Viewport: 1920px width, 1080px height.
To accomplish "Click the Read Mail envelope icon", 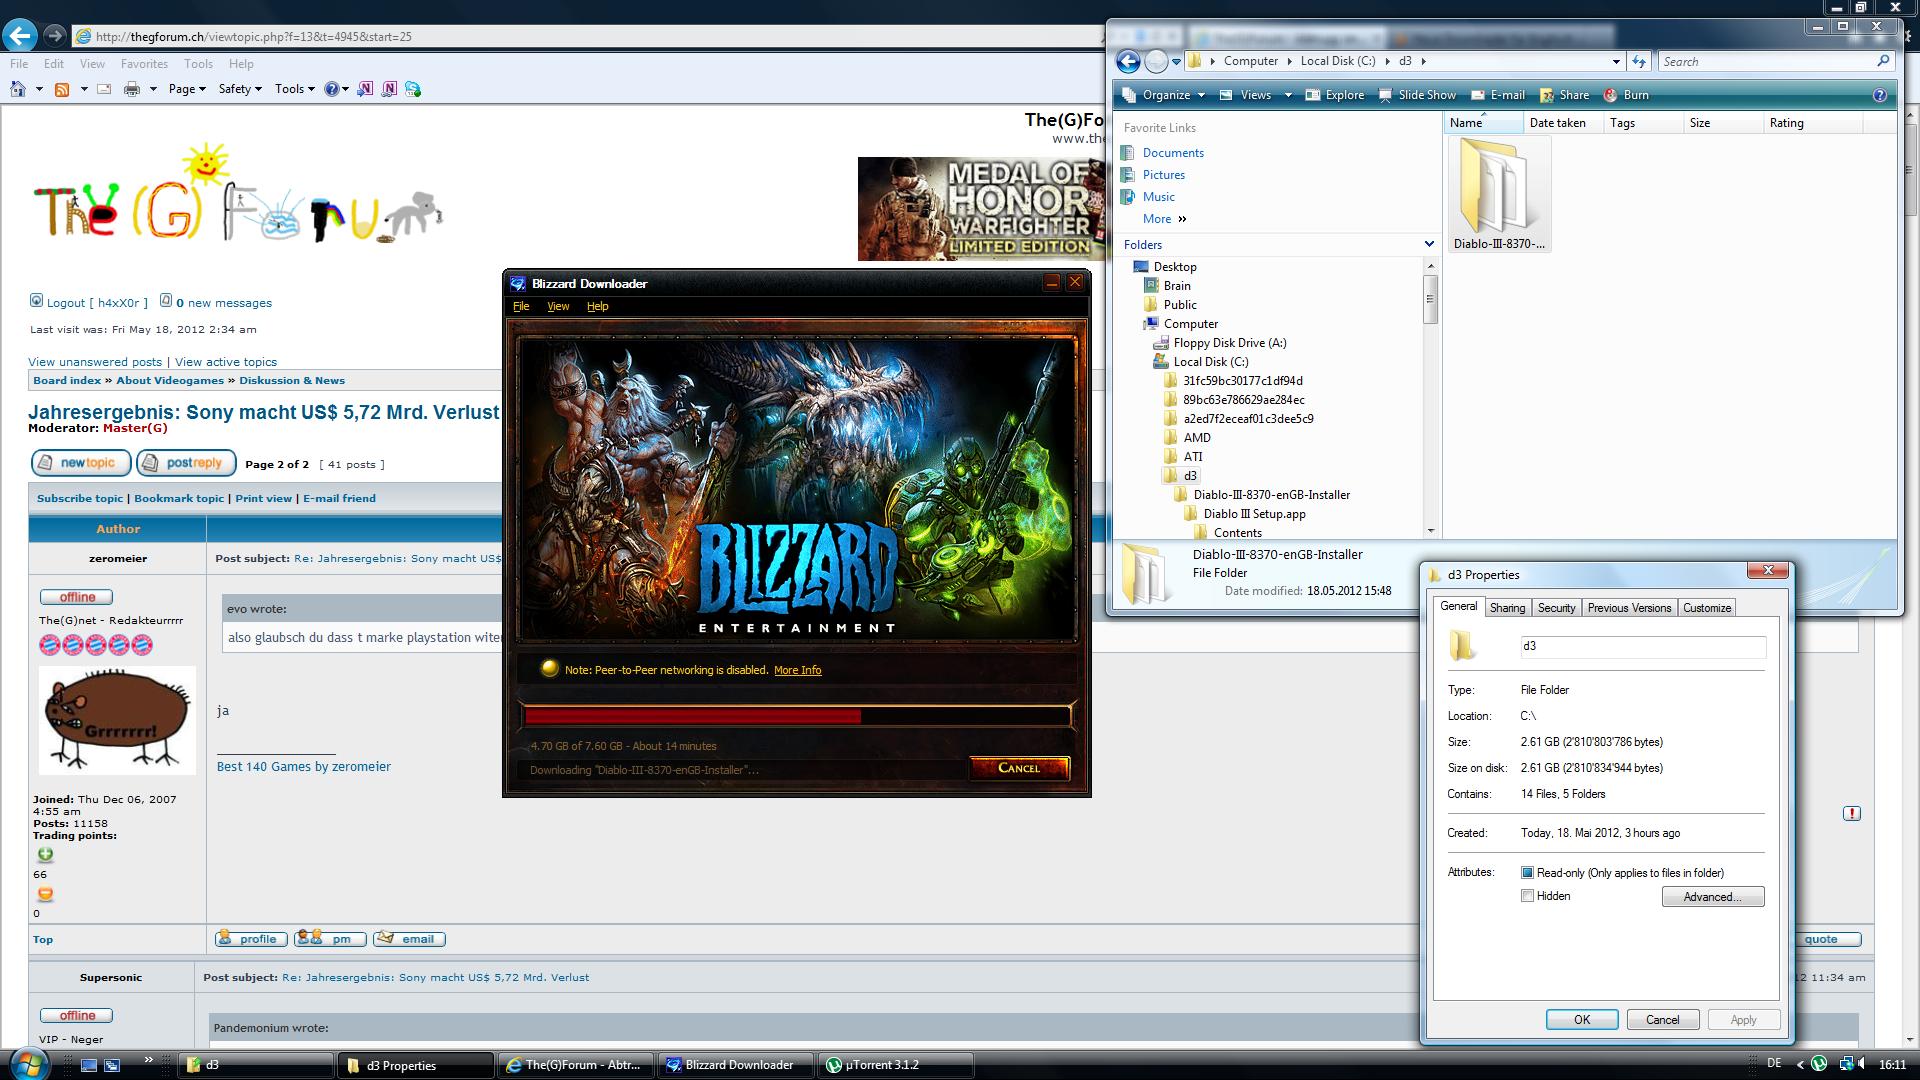I will (x=104, y=89).
